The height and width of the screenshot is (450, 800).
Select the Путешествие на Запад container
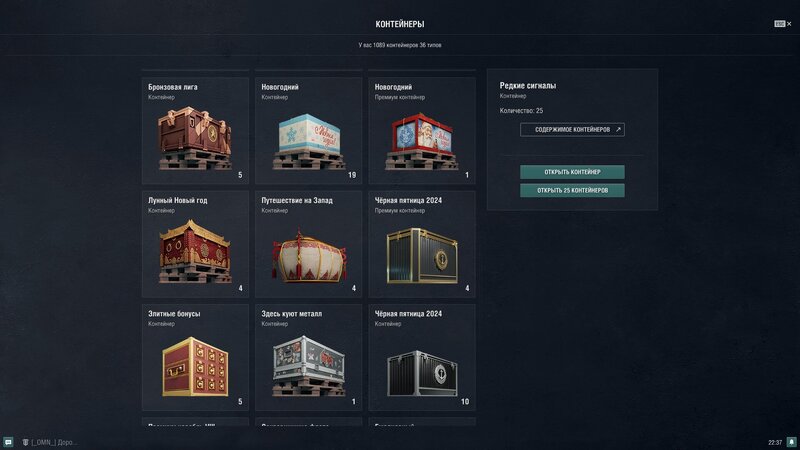[x=309, y=244]
